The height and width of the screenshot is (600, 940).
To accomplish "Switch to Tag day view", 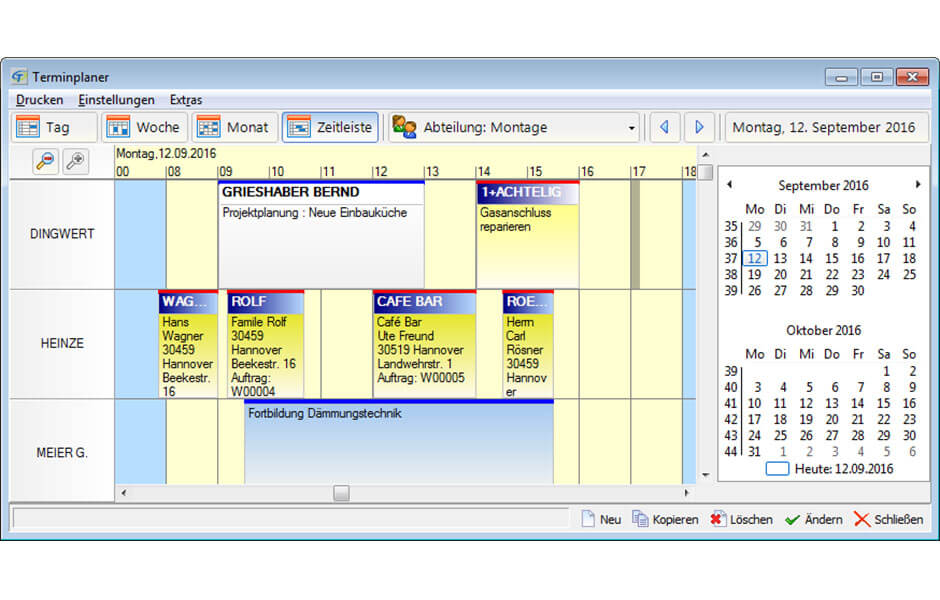I will coord(55,127).
